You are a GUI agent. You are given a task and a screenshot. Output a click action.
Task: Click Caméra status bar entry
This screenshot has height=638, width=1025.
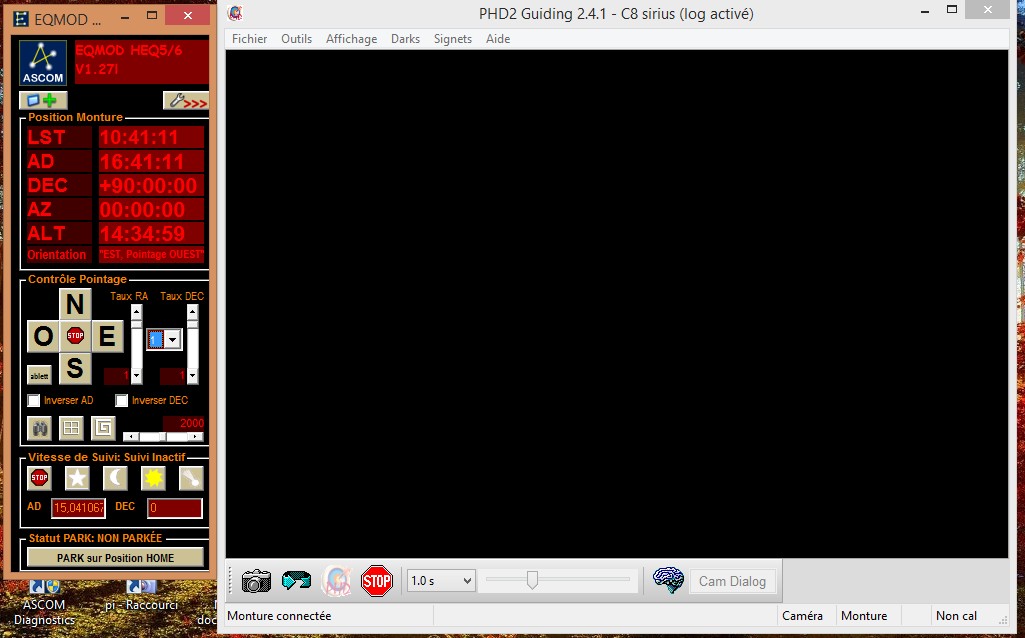point(802,616)
